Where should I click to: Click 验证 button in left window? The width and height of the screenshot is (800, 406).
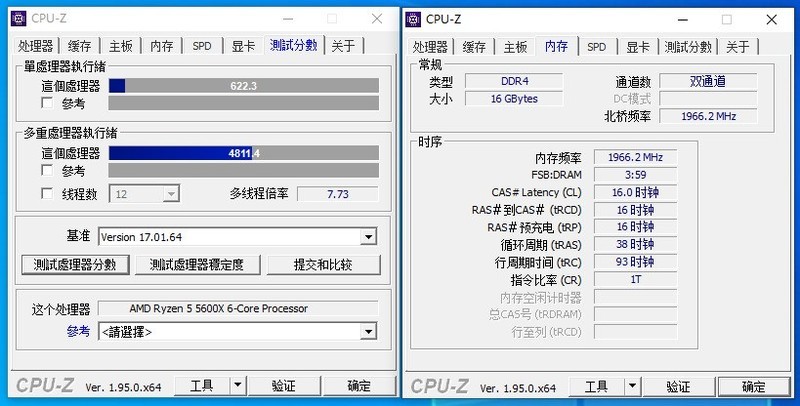click(284, 386)
